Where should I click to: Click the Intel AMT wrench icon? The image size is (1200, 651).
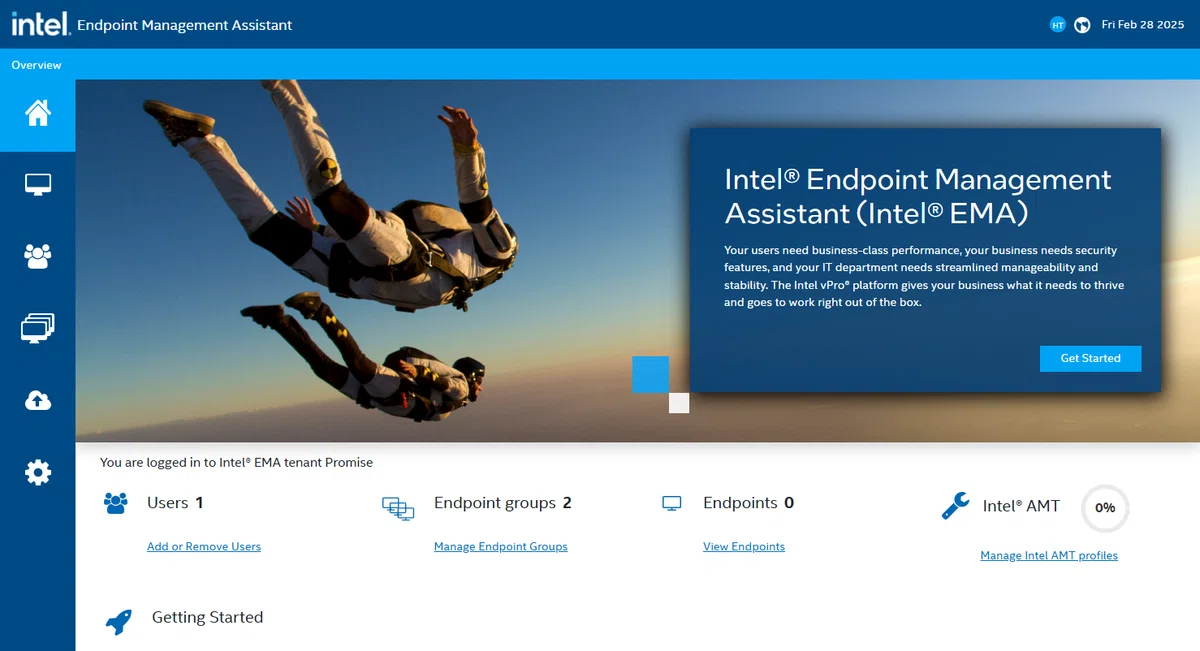pos(955,506)
